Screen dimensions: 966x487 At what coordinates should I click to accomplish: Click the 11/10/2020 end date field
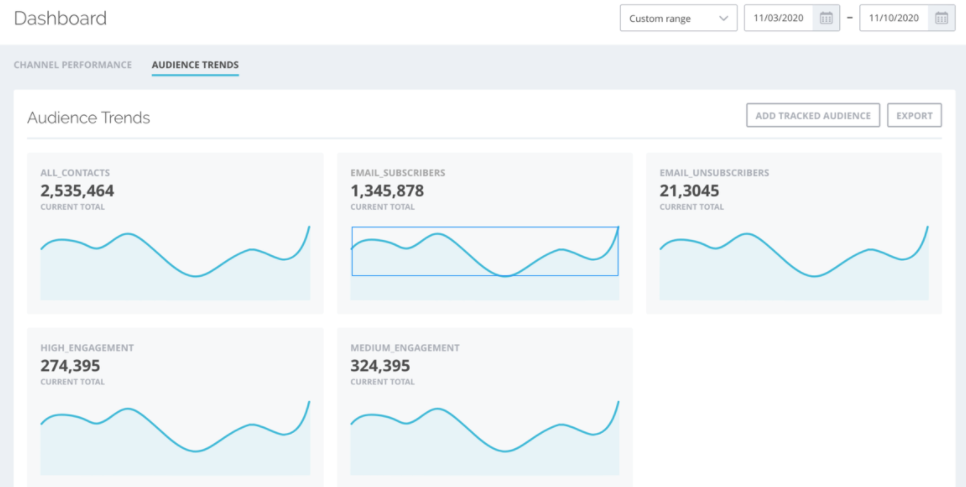[x=894, y=18]
